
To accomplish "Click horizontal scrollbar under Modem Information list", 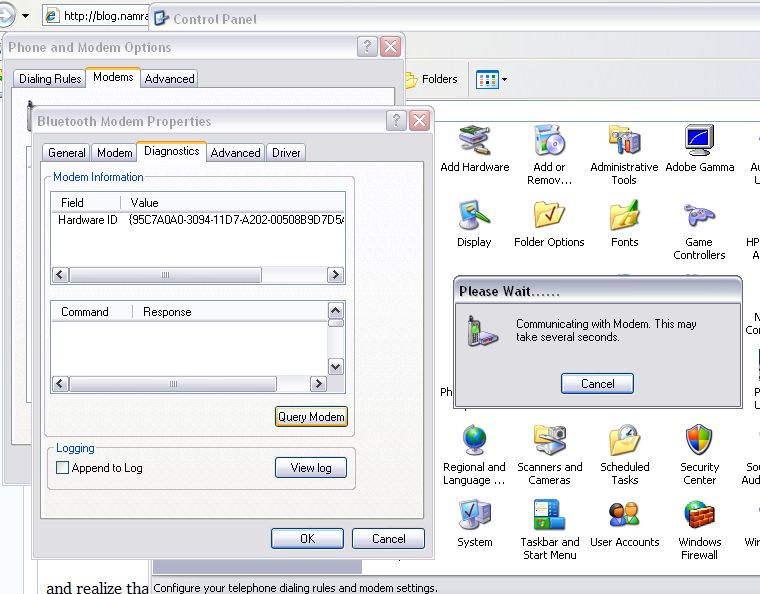I will coord(165,275).
